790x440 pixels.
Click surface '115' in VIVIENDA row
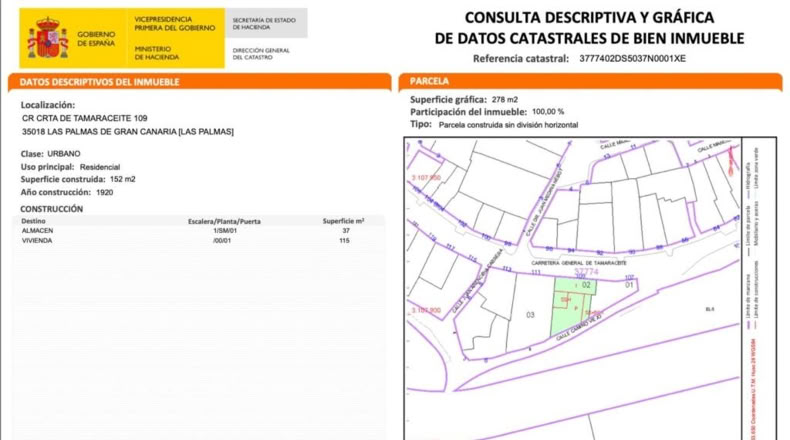pyautogui.click(x=345, y=240)
